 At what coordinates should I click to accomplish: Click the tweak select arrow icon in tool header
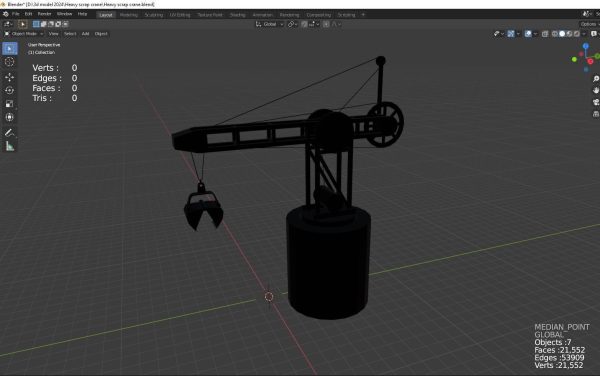(23, 24)
